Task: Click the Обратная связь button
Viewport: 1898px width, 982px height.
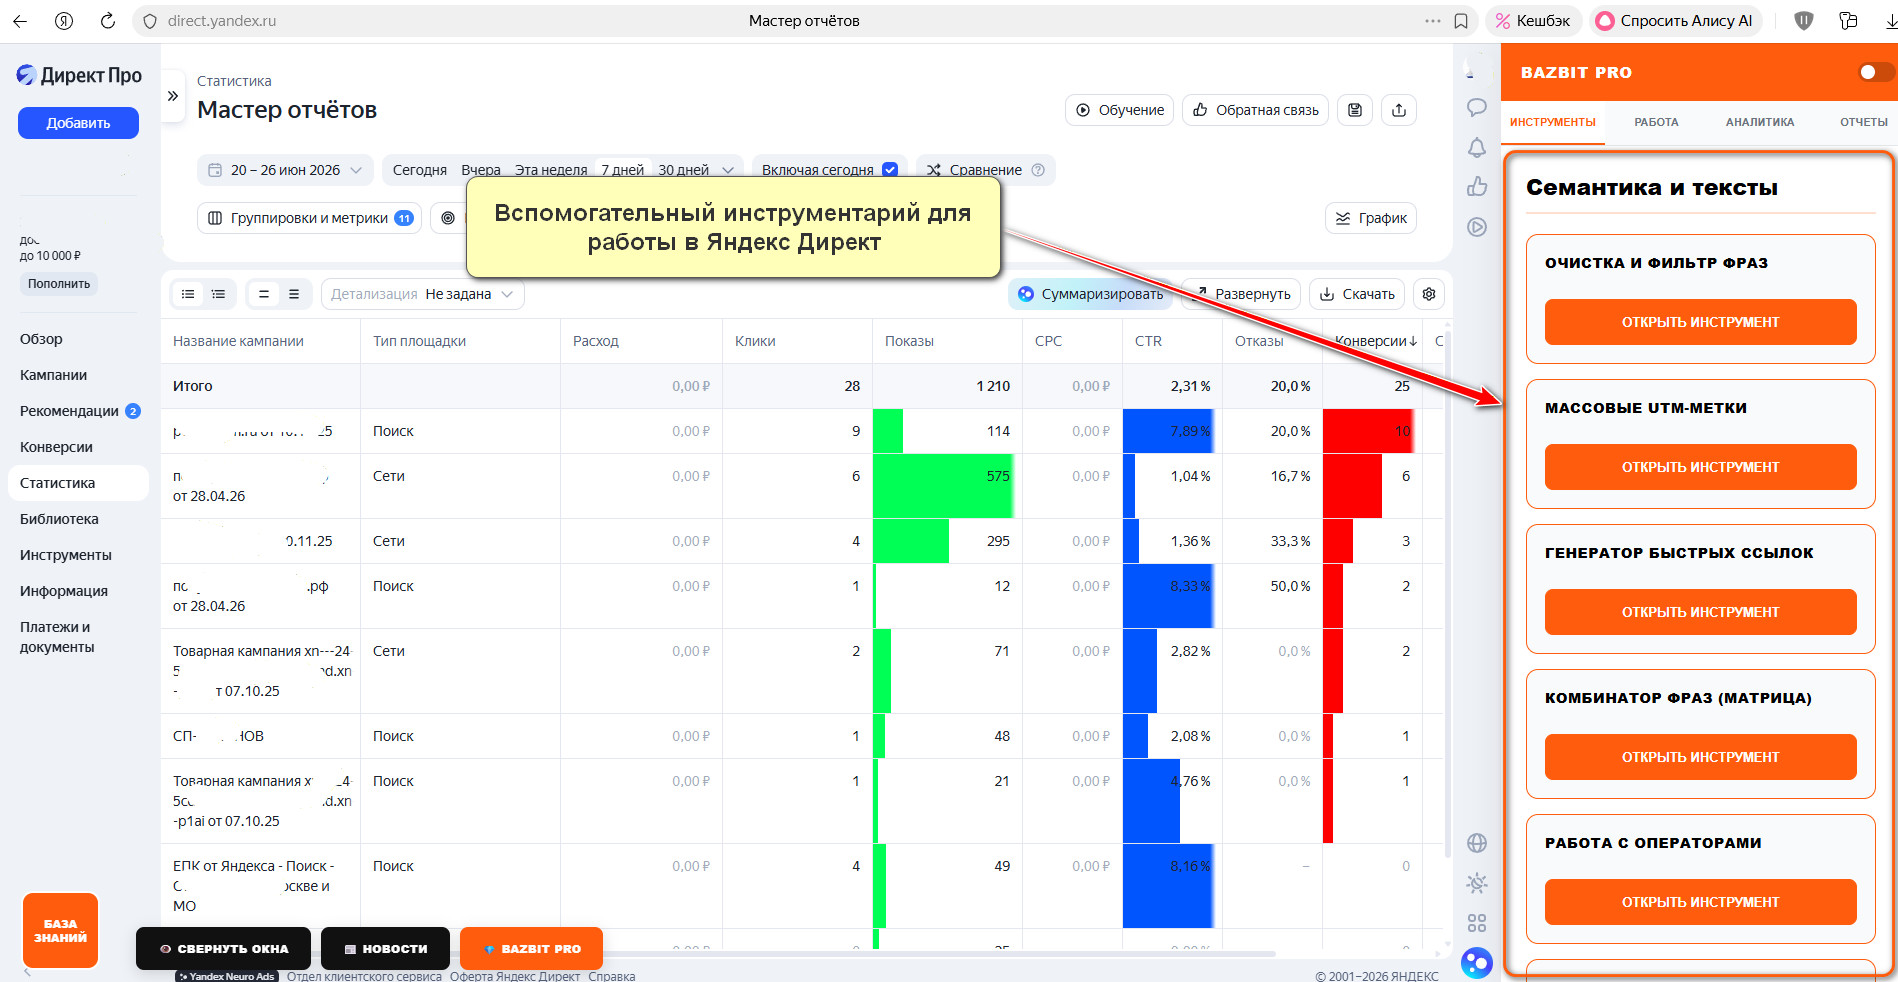Action: coord(1255,110)
